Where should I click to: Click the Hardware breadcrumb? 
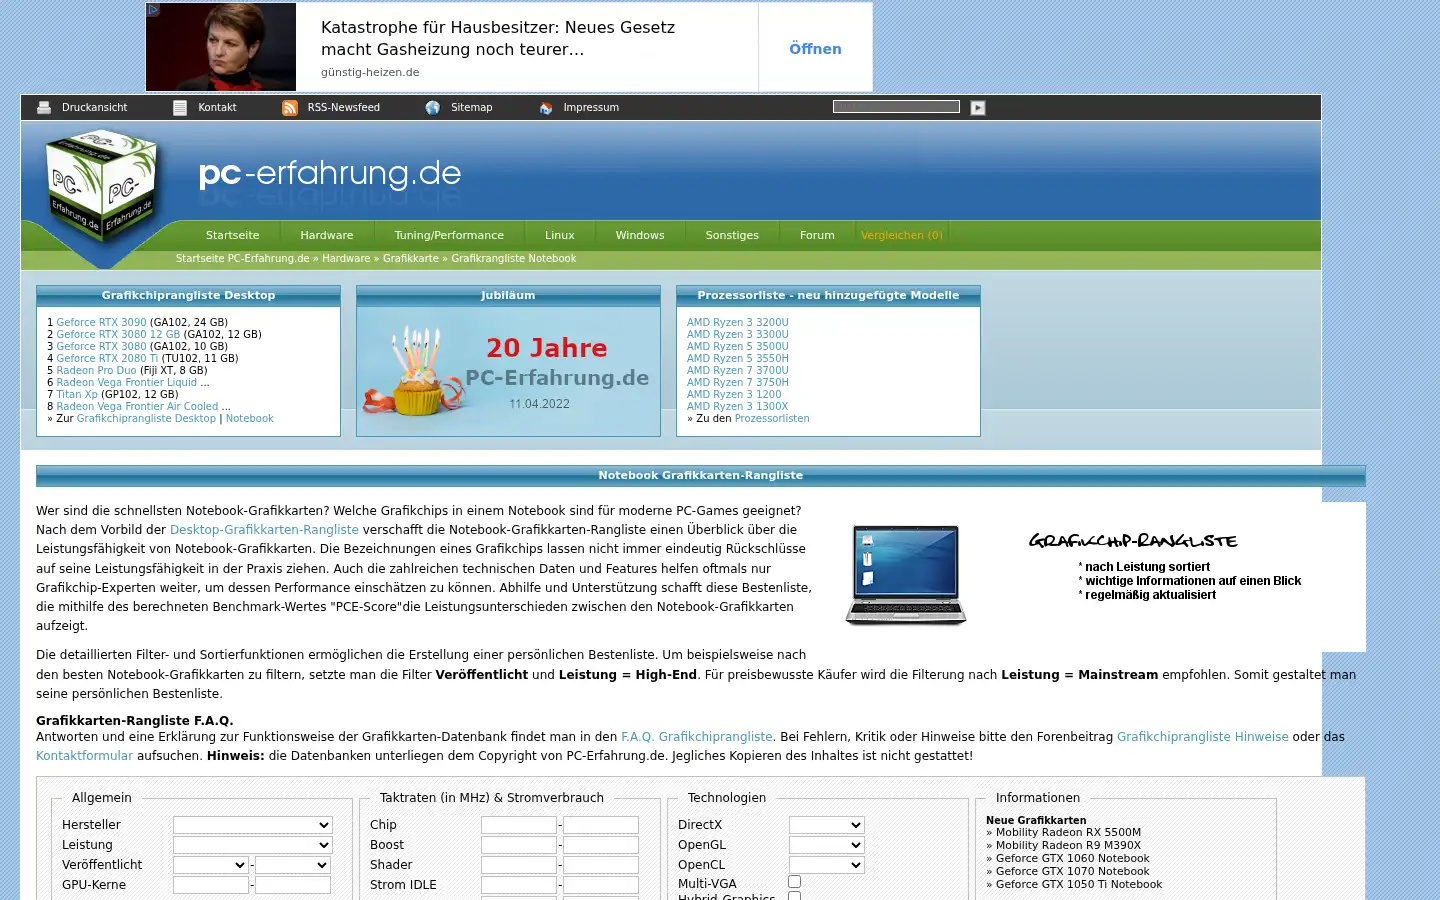pos(346,259)
